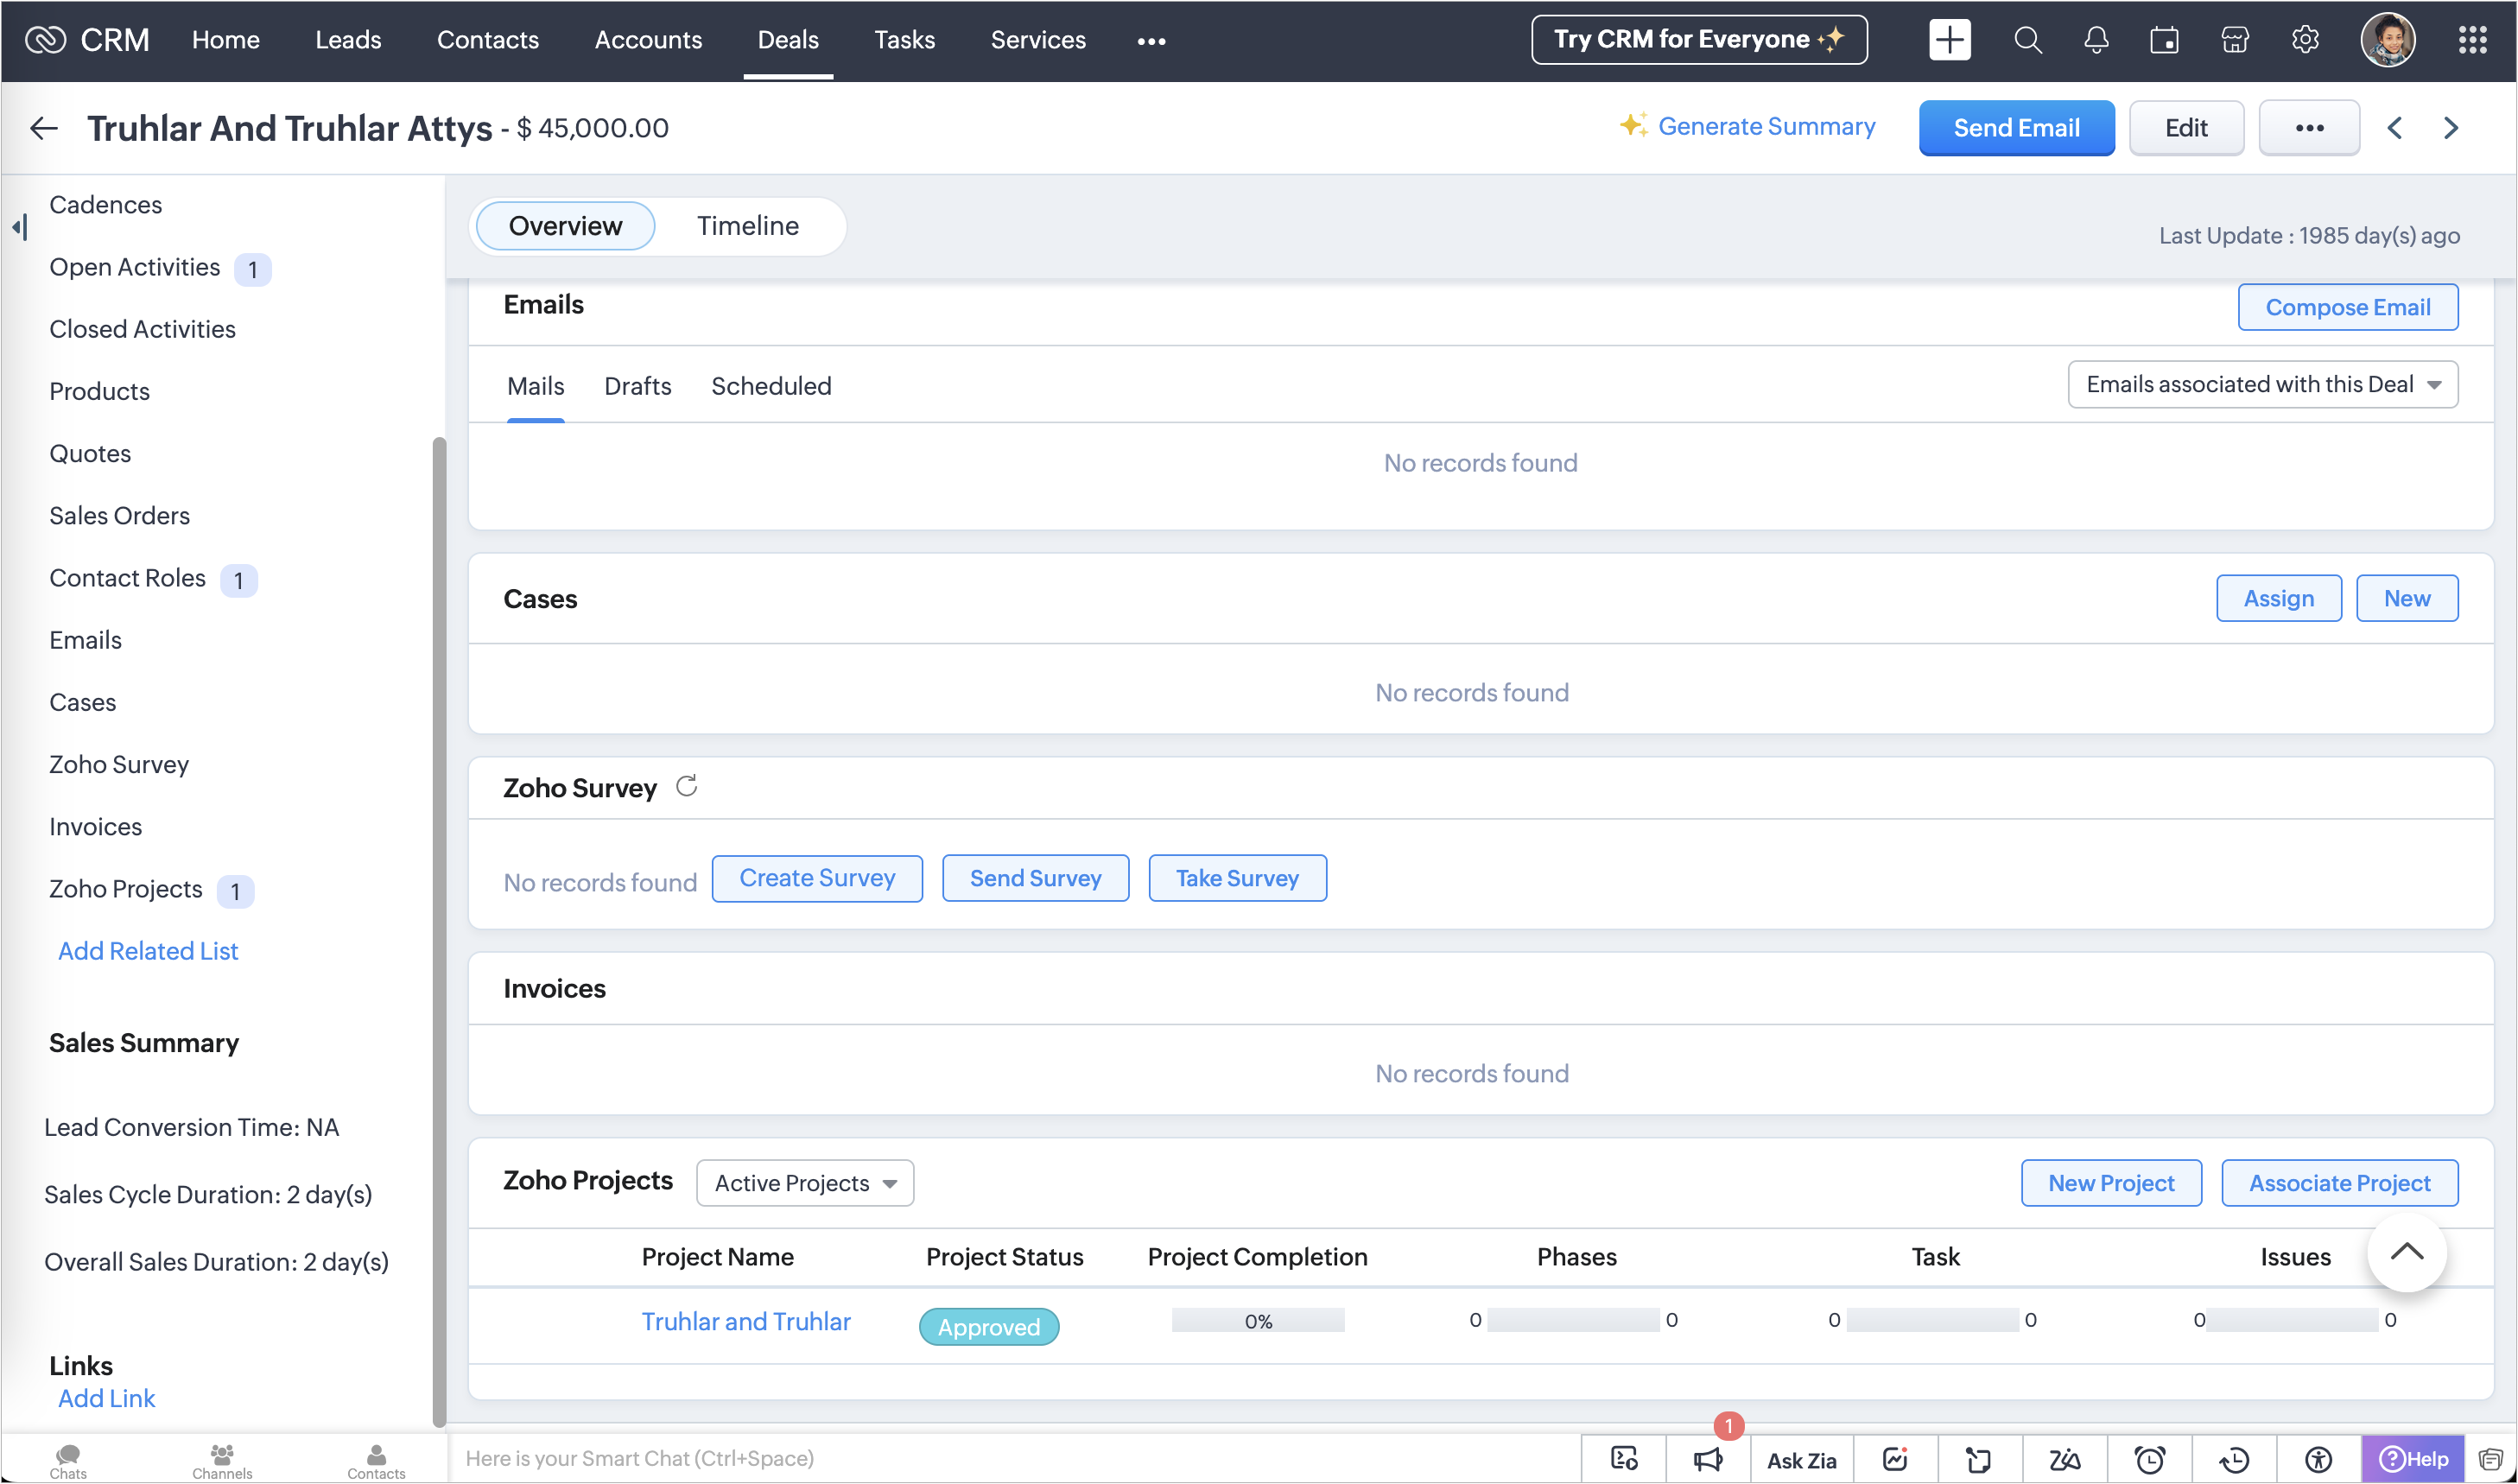This screenshot has width=2518, height=1484.
Task: Click the Compose Email button
Action: [x=2347, y=307]
